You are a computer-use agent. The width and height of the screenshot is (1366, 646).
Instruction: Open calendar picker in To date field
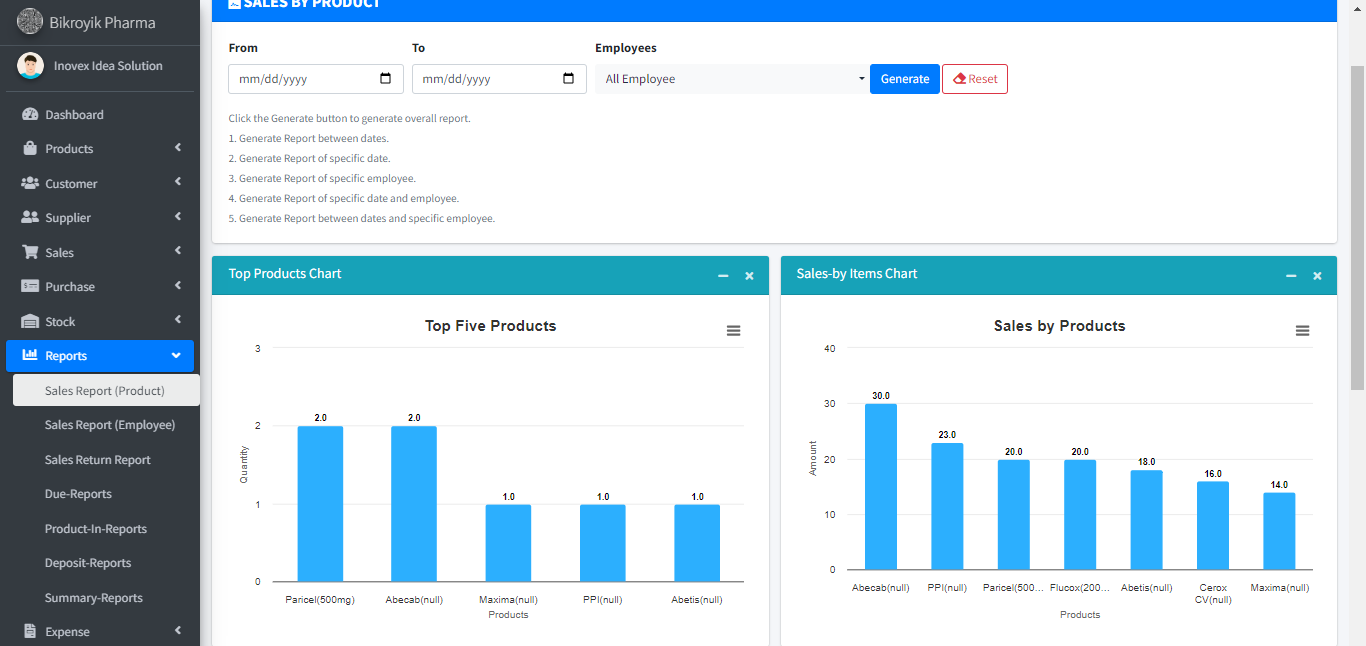coord(569,79)
